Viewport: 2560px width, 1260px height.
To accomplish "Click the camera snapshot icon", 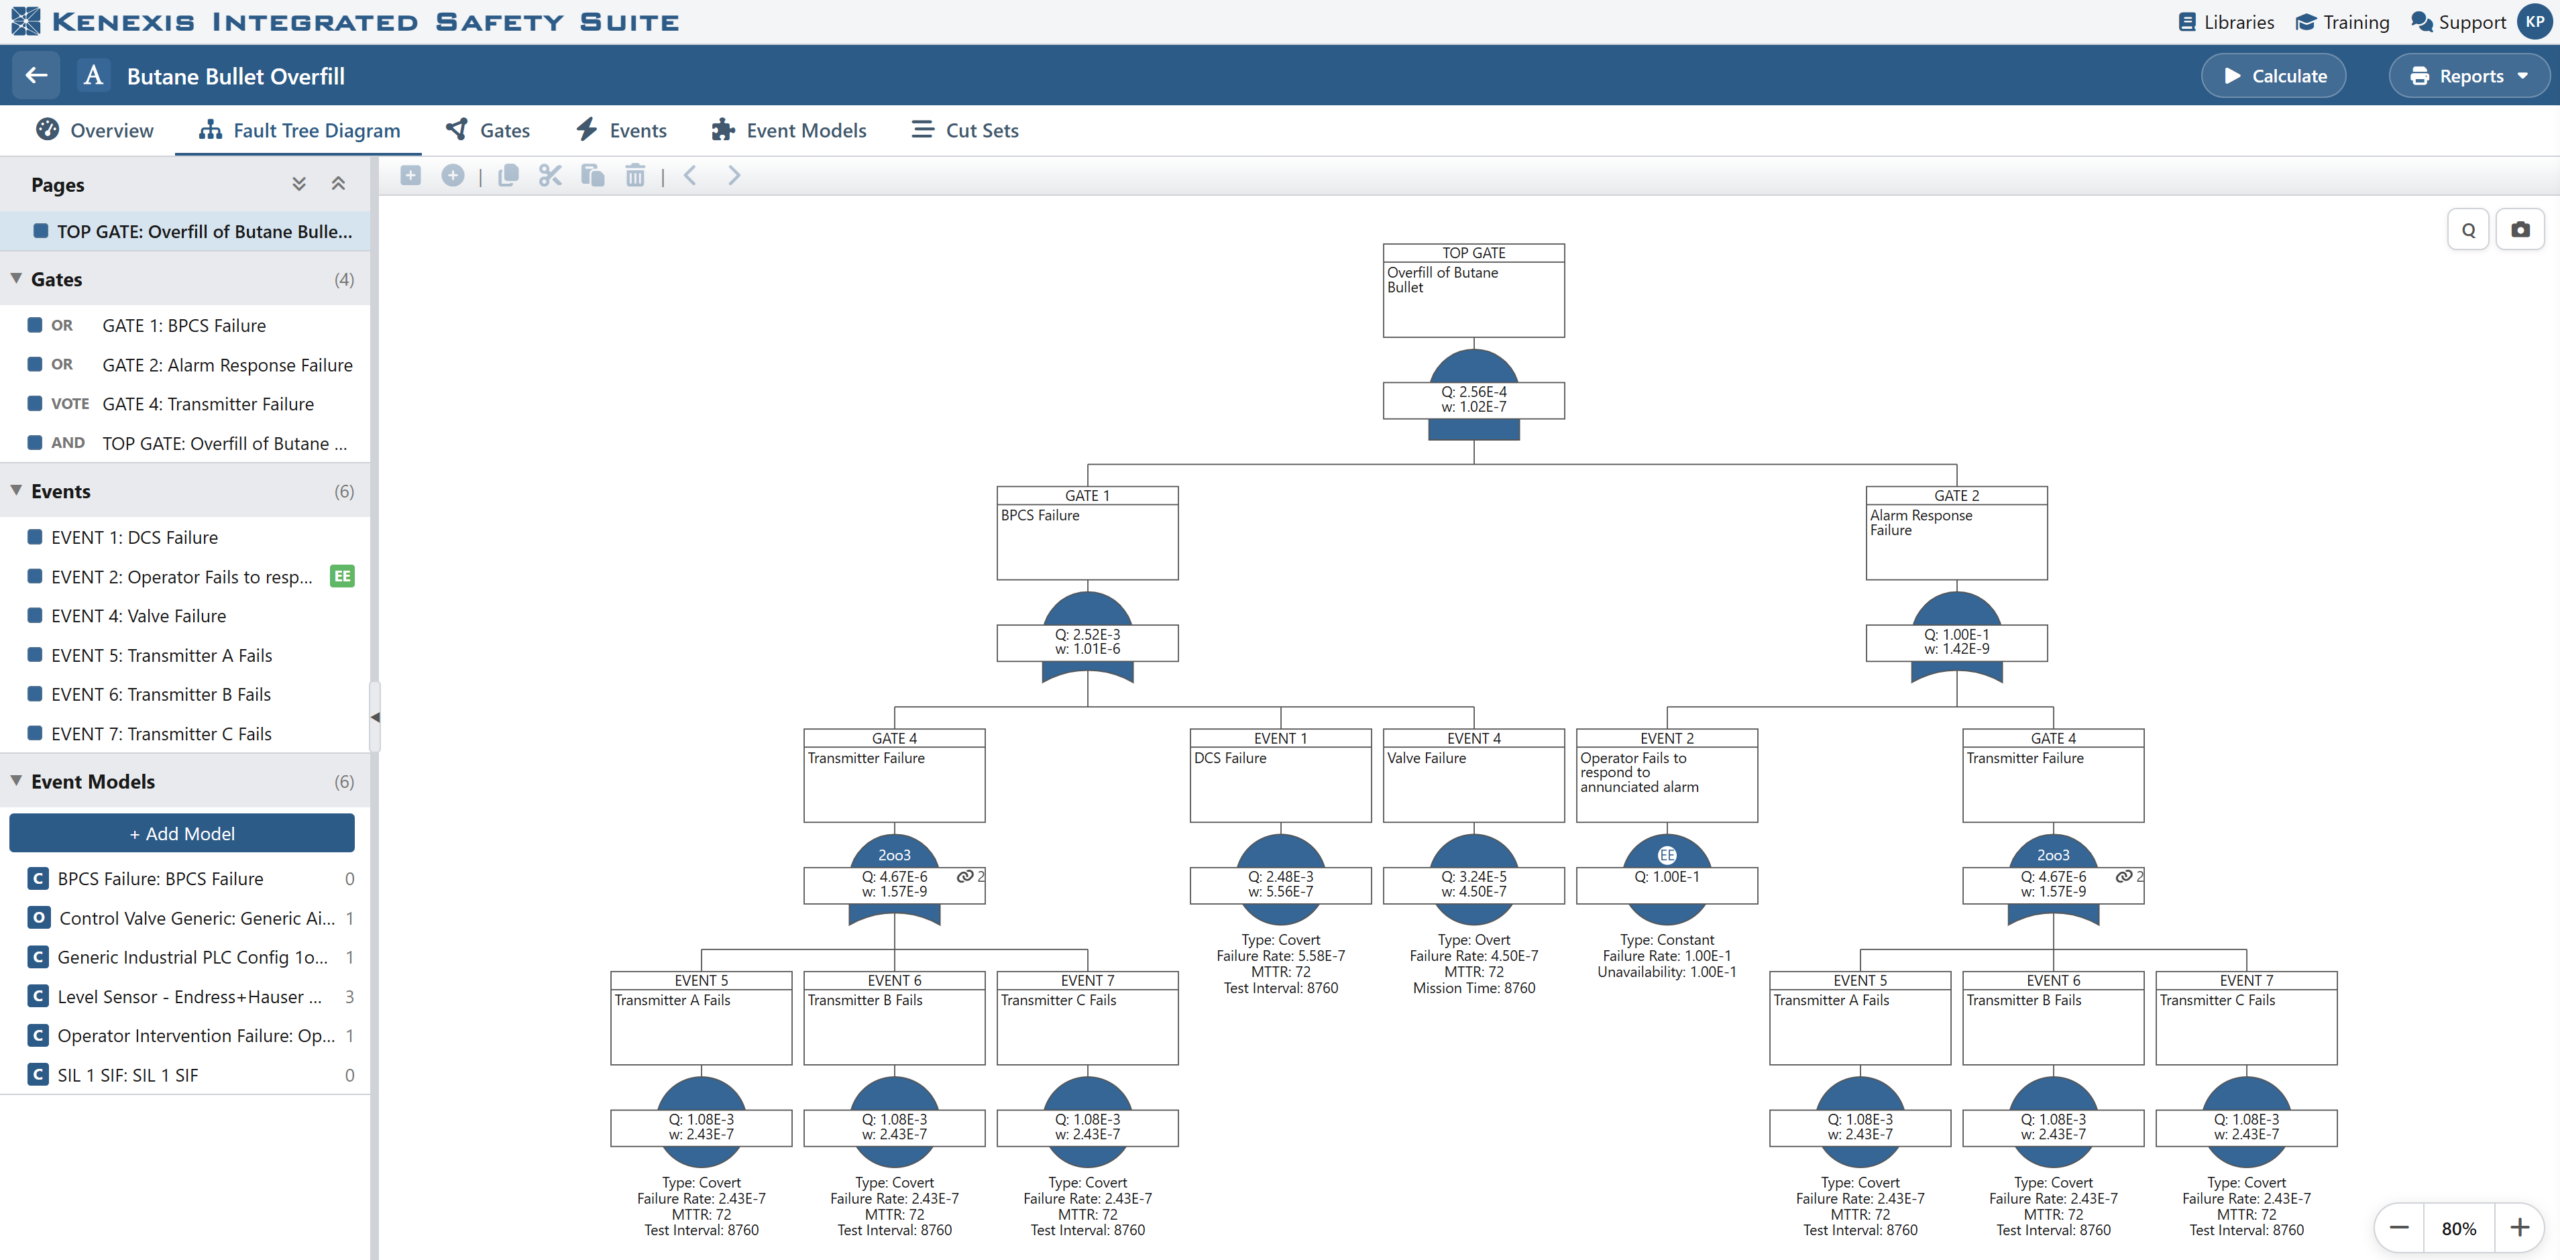I will (2521, 230).
